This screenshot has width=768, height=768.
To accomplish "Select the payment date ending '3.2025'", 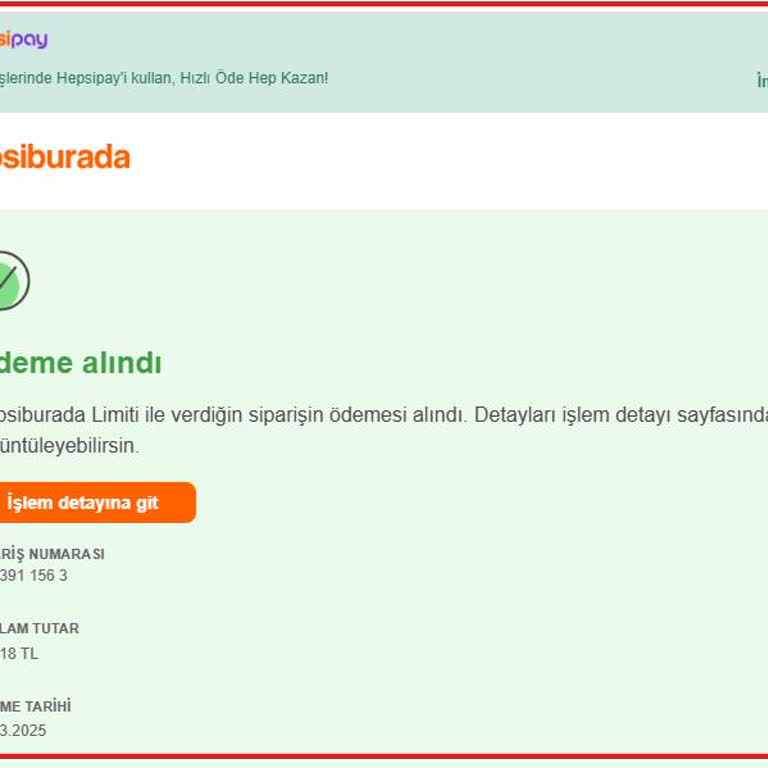I will pyautogui.click(x=23, y=730).
